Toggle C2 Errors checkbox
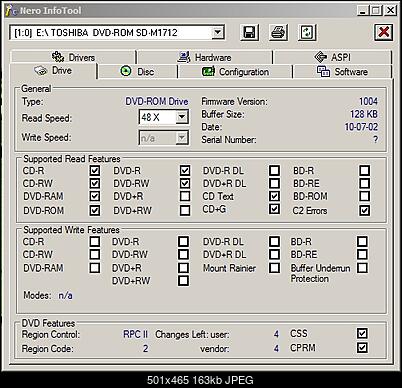Image resolution: width=402 pixels, height=388 pixels. 365,210
